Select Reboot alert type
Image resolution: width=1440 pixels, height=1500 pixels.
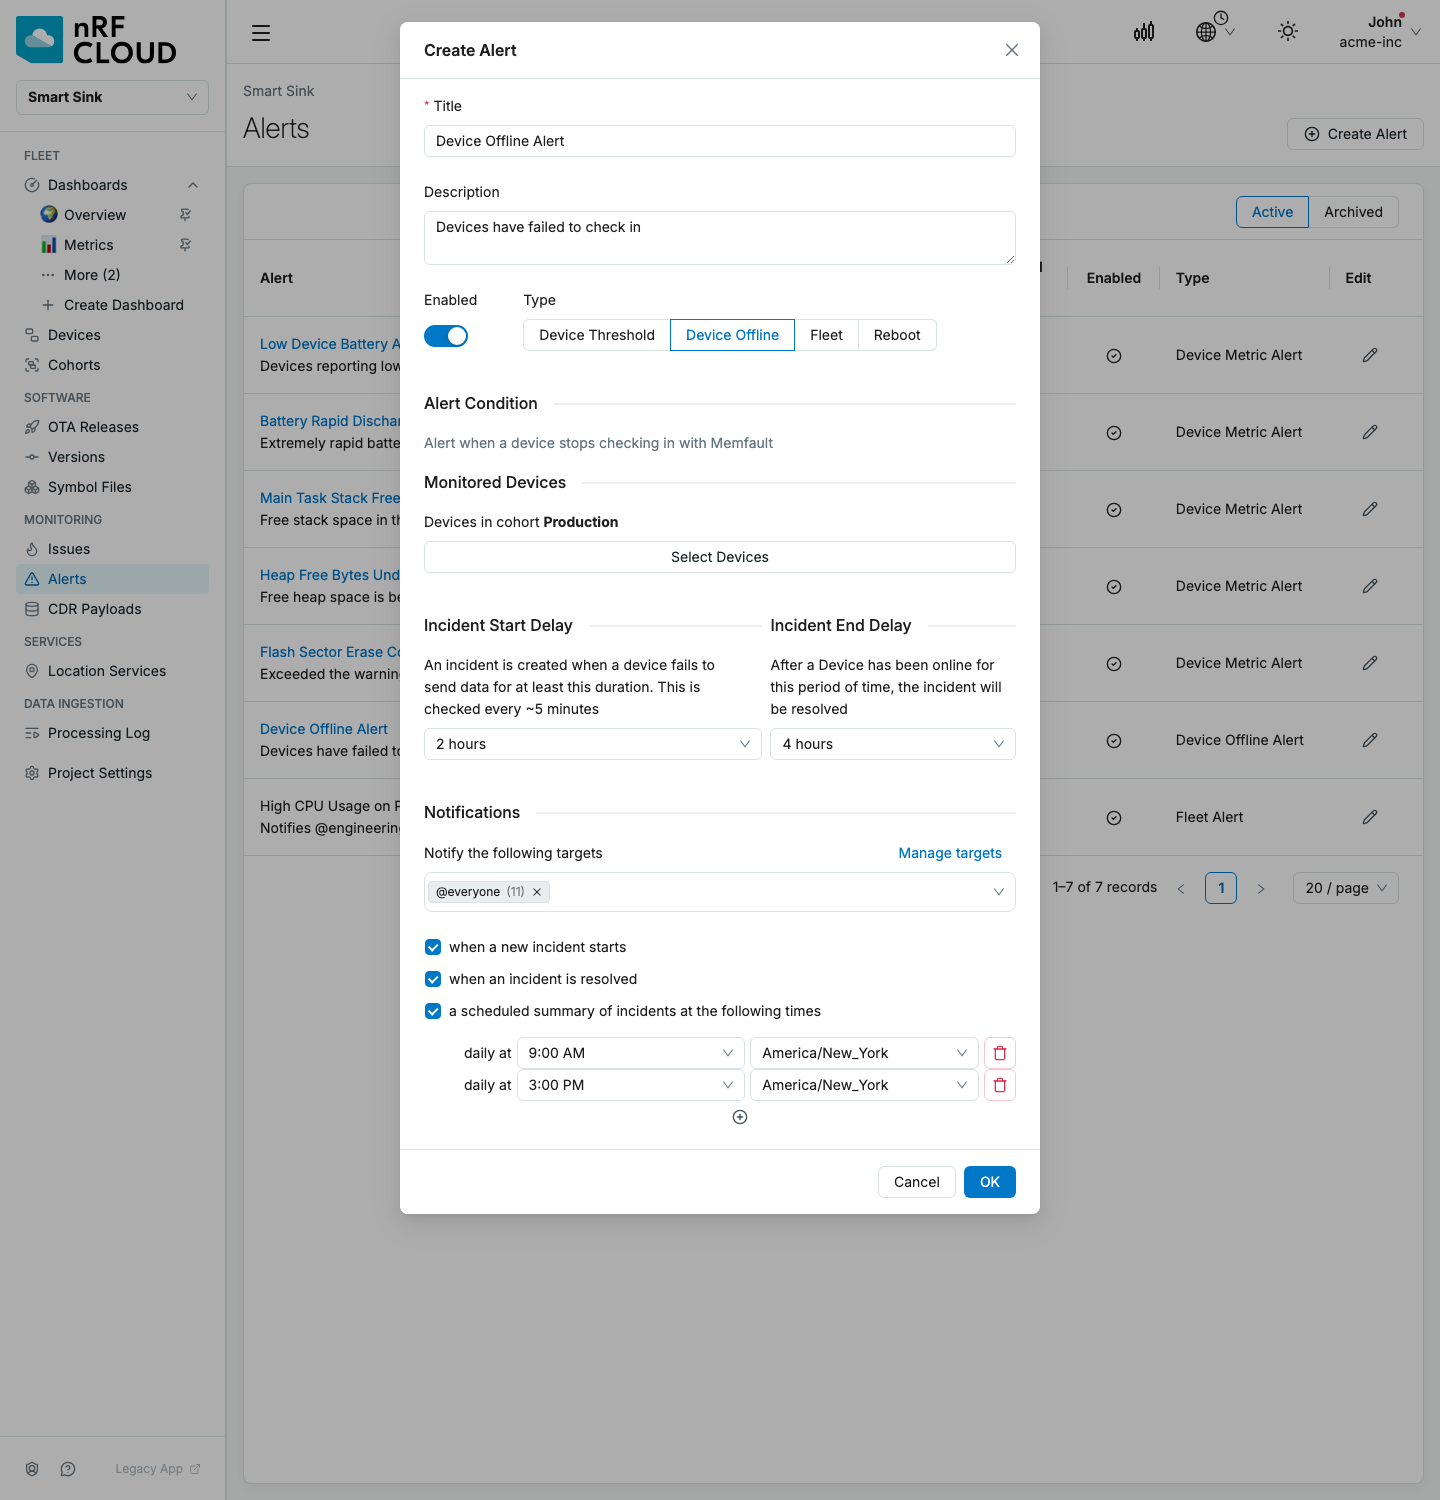pyautogui.click(x=897, y=335)
